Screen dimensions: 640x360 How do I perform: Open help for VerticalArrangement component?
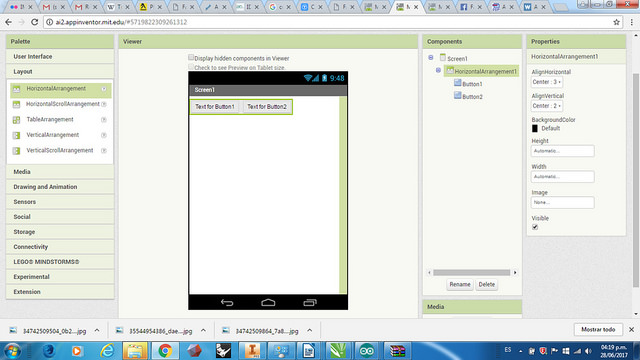click(x=104, y=135)
